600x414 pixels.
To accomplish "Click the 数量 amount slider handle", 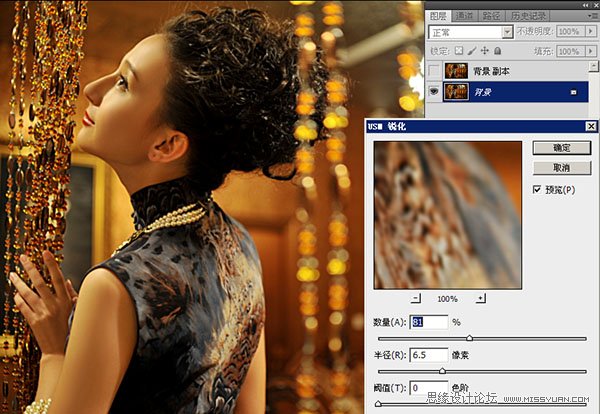I will click(x=470, y=338).
